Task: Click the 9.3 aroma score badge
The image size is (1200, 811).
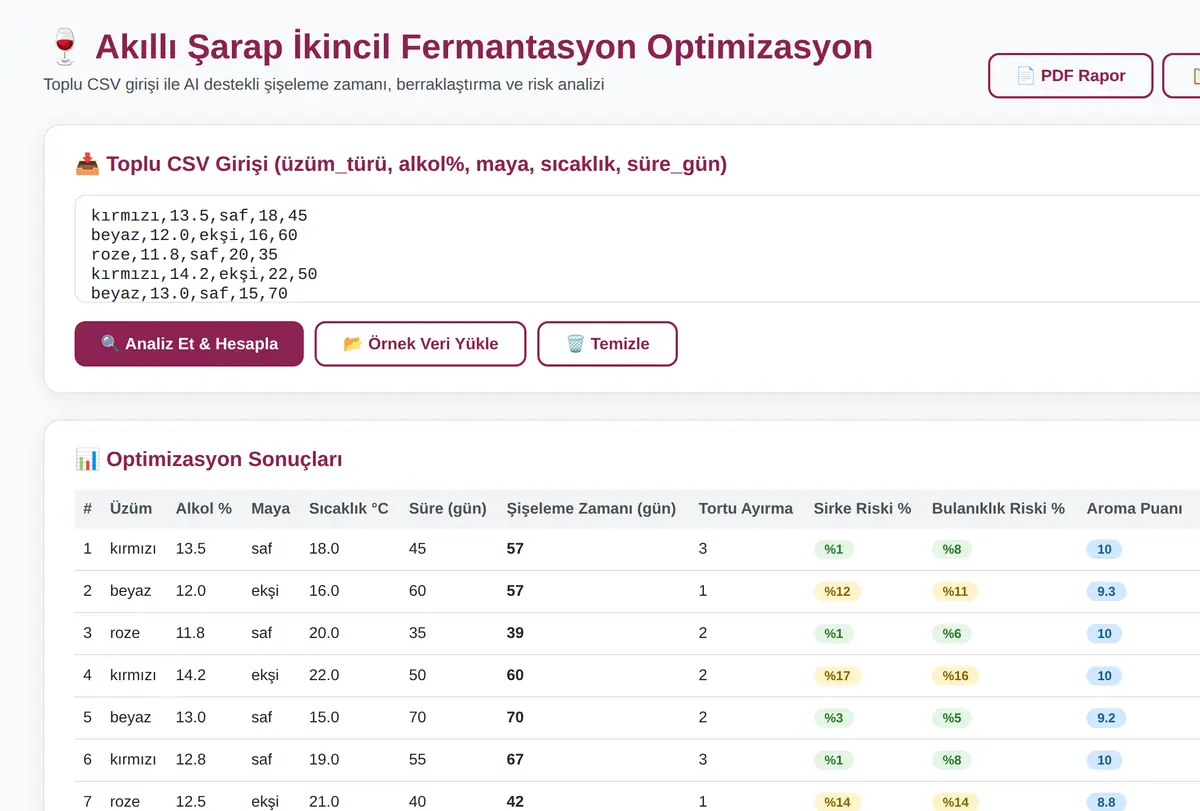Action: pos(1106,591)
